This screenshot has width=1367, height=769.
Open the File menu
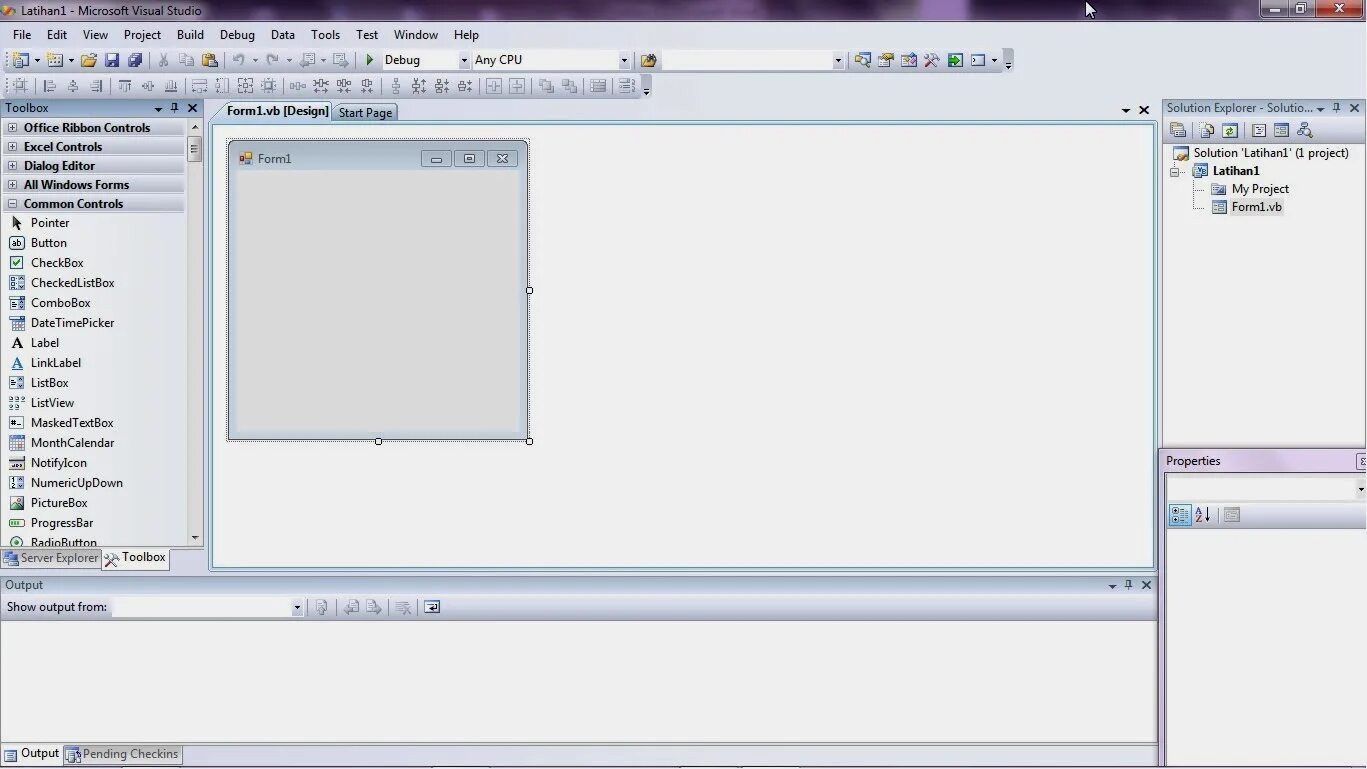click(x=22, y=34)
